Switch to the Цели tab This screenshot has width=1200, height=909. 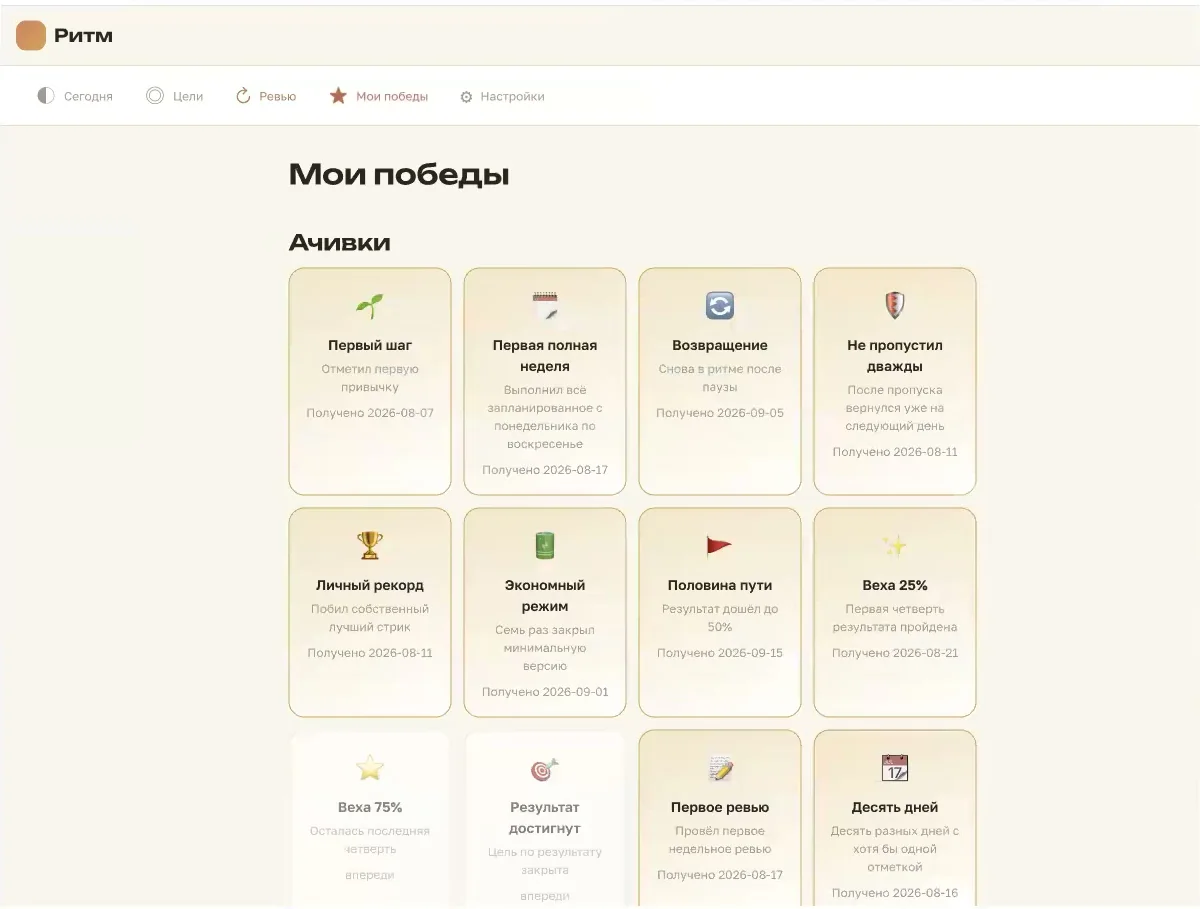pyautogui.click(x=175, y=96)
